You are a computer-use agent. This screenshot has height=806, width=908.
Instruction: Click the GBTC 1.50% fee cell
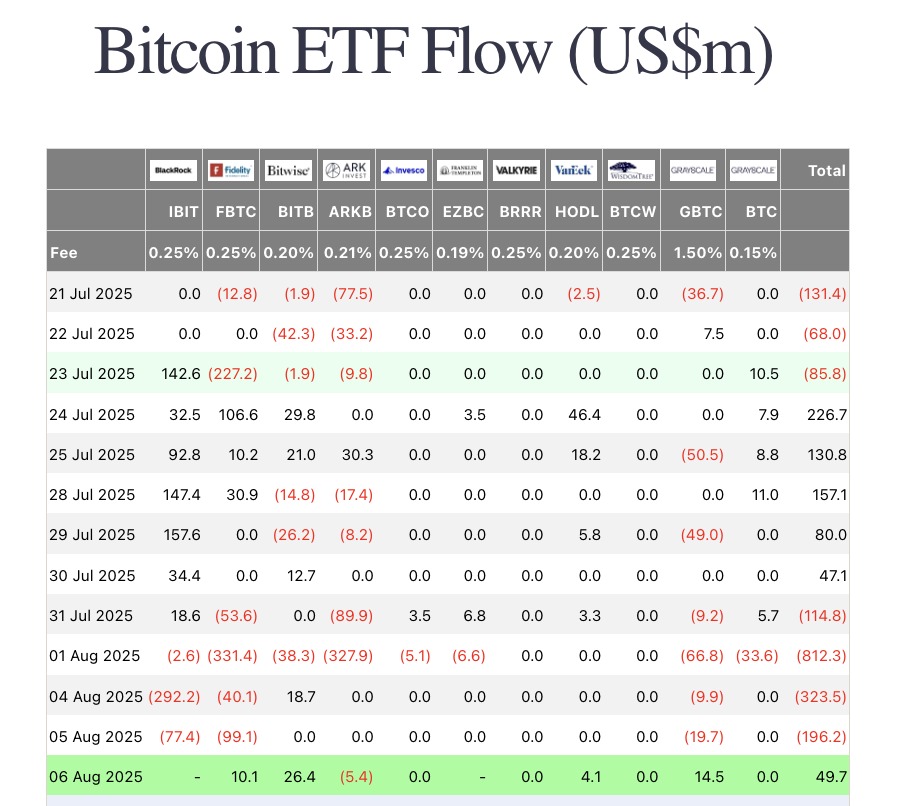(x=698, y=253)
